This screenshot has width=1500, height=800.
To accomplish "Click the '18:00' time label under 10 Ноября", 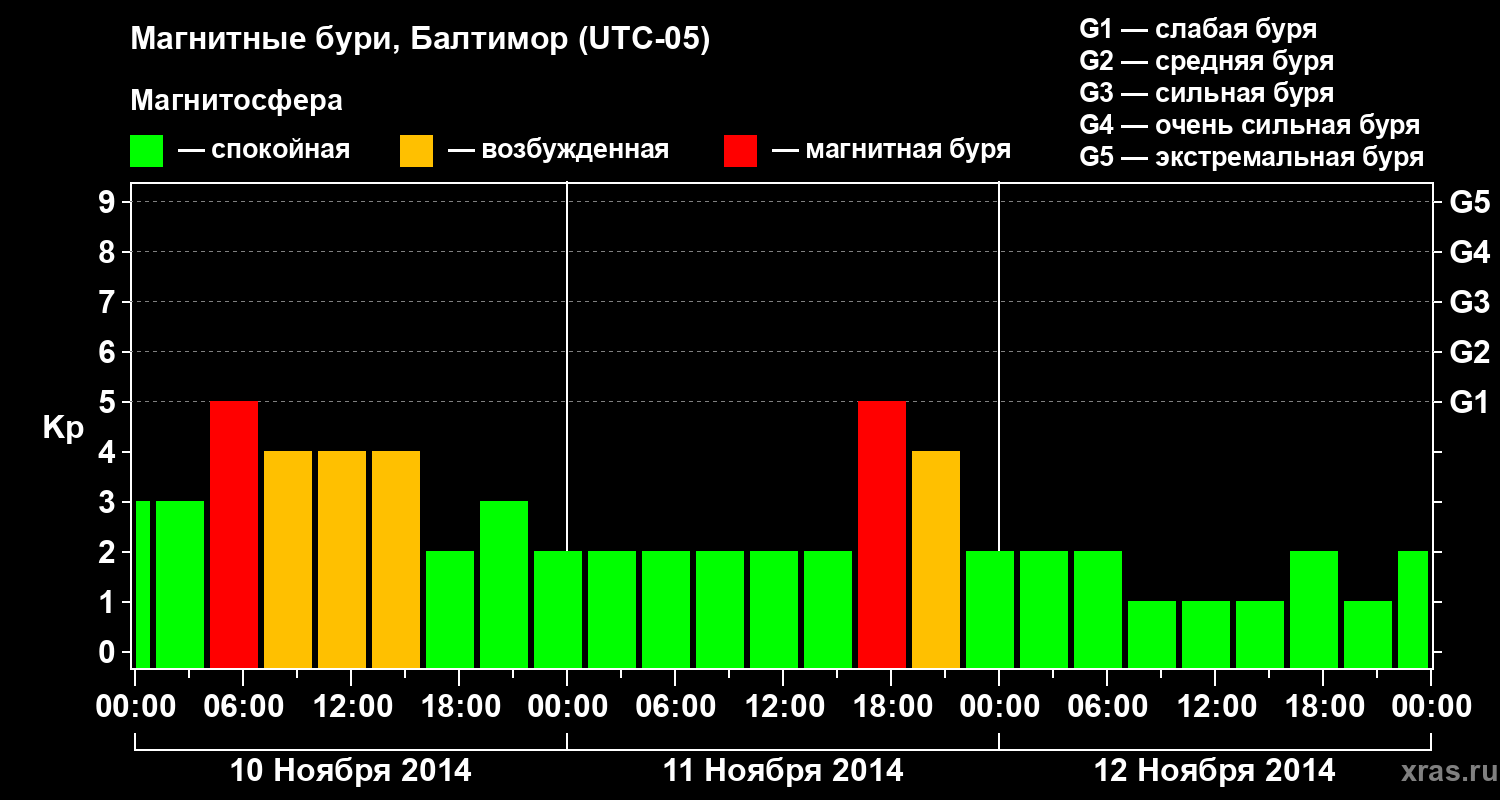I will point(459,707).
